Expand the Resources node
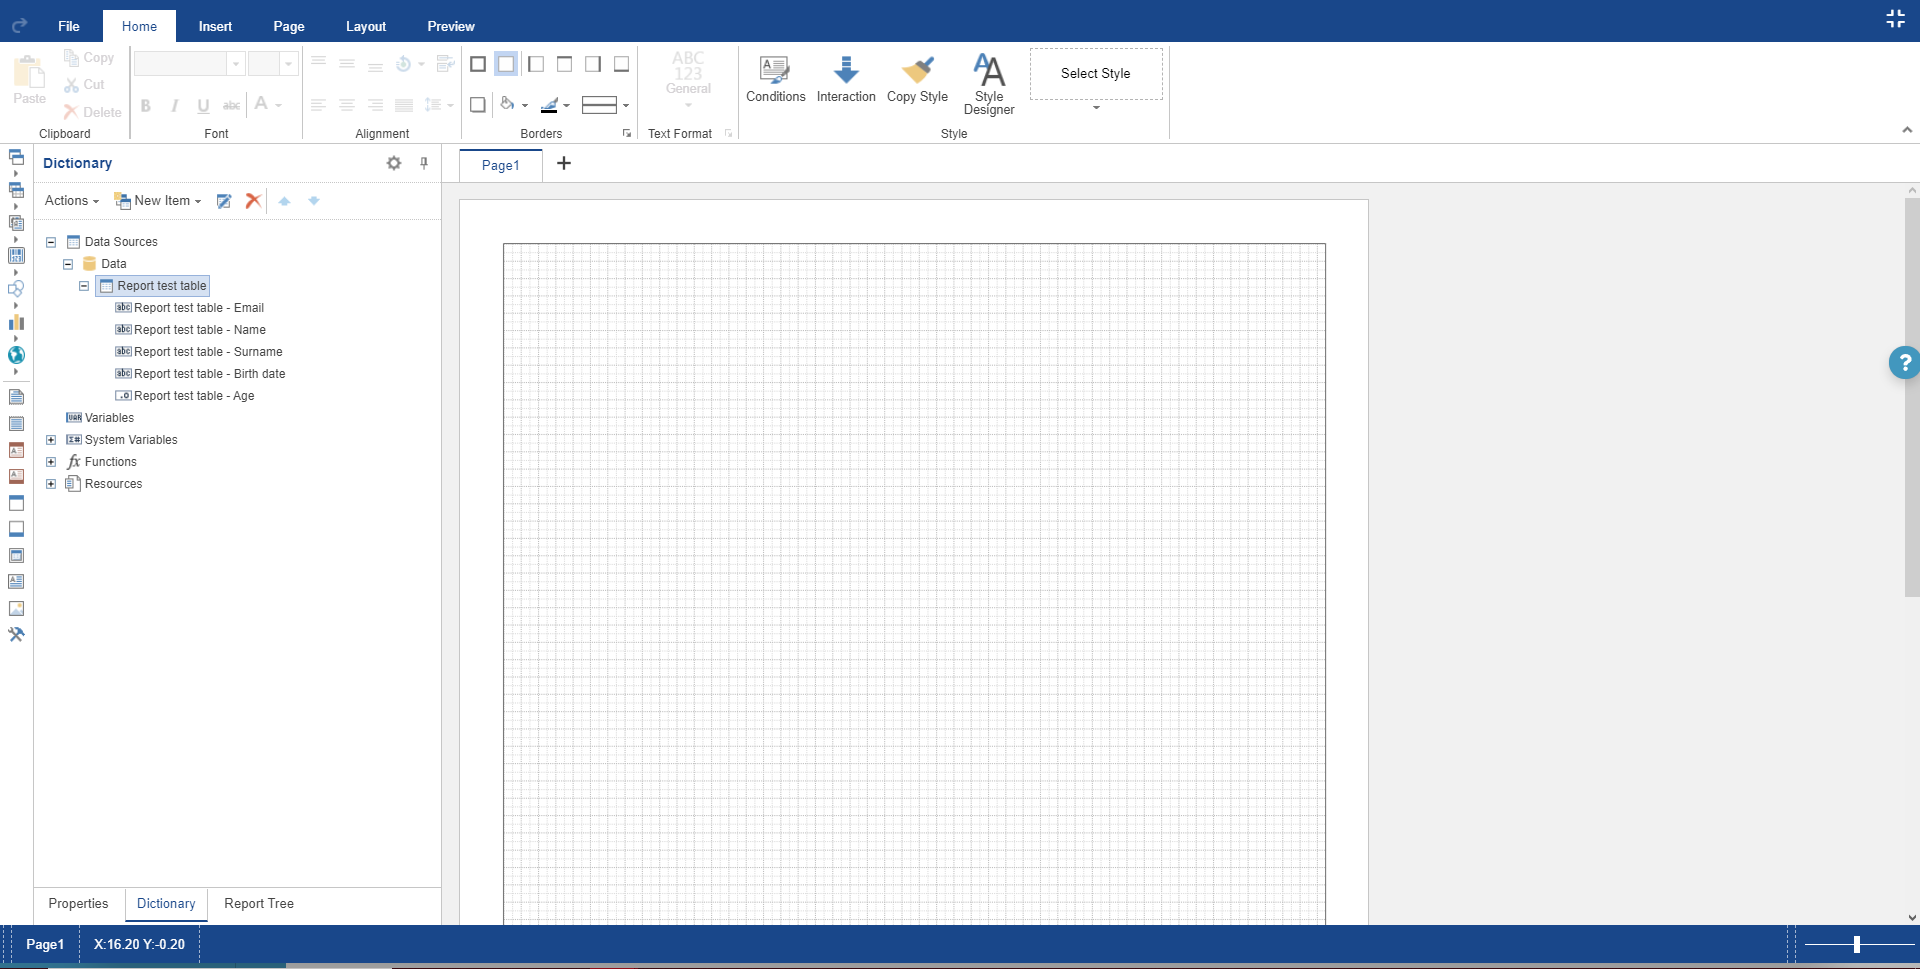 tap(51, 484)
